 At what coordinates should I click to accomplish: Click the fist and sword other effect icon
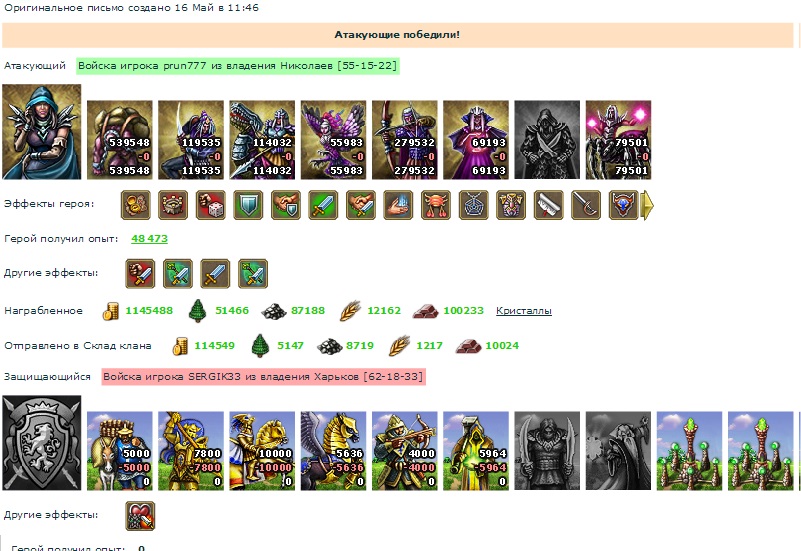coord(140,274)
